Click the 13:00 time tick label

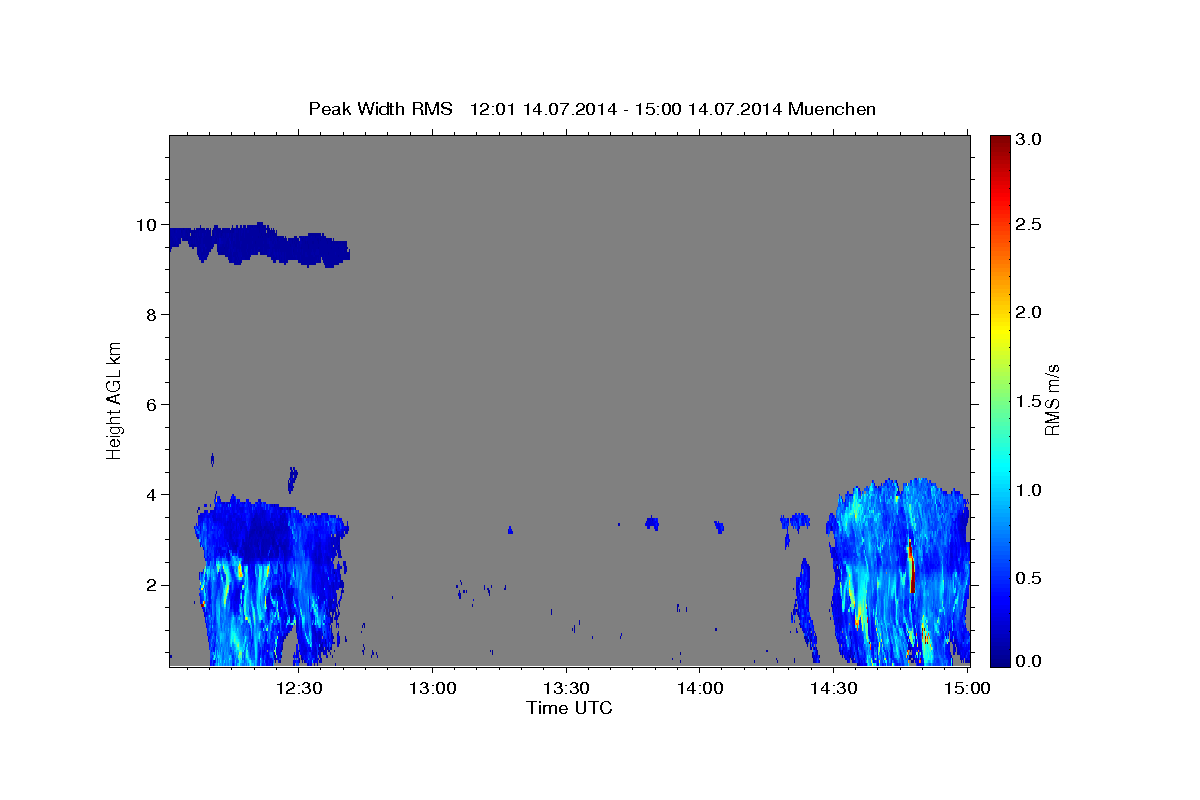tap(433, 688)
